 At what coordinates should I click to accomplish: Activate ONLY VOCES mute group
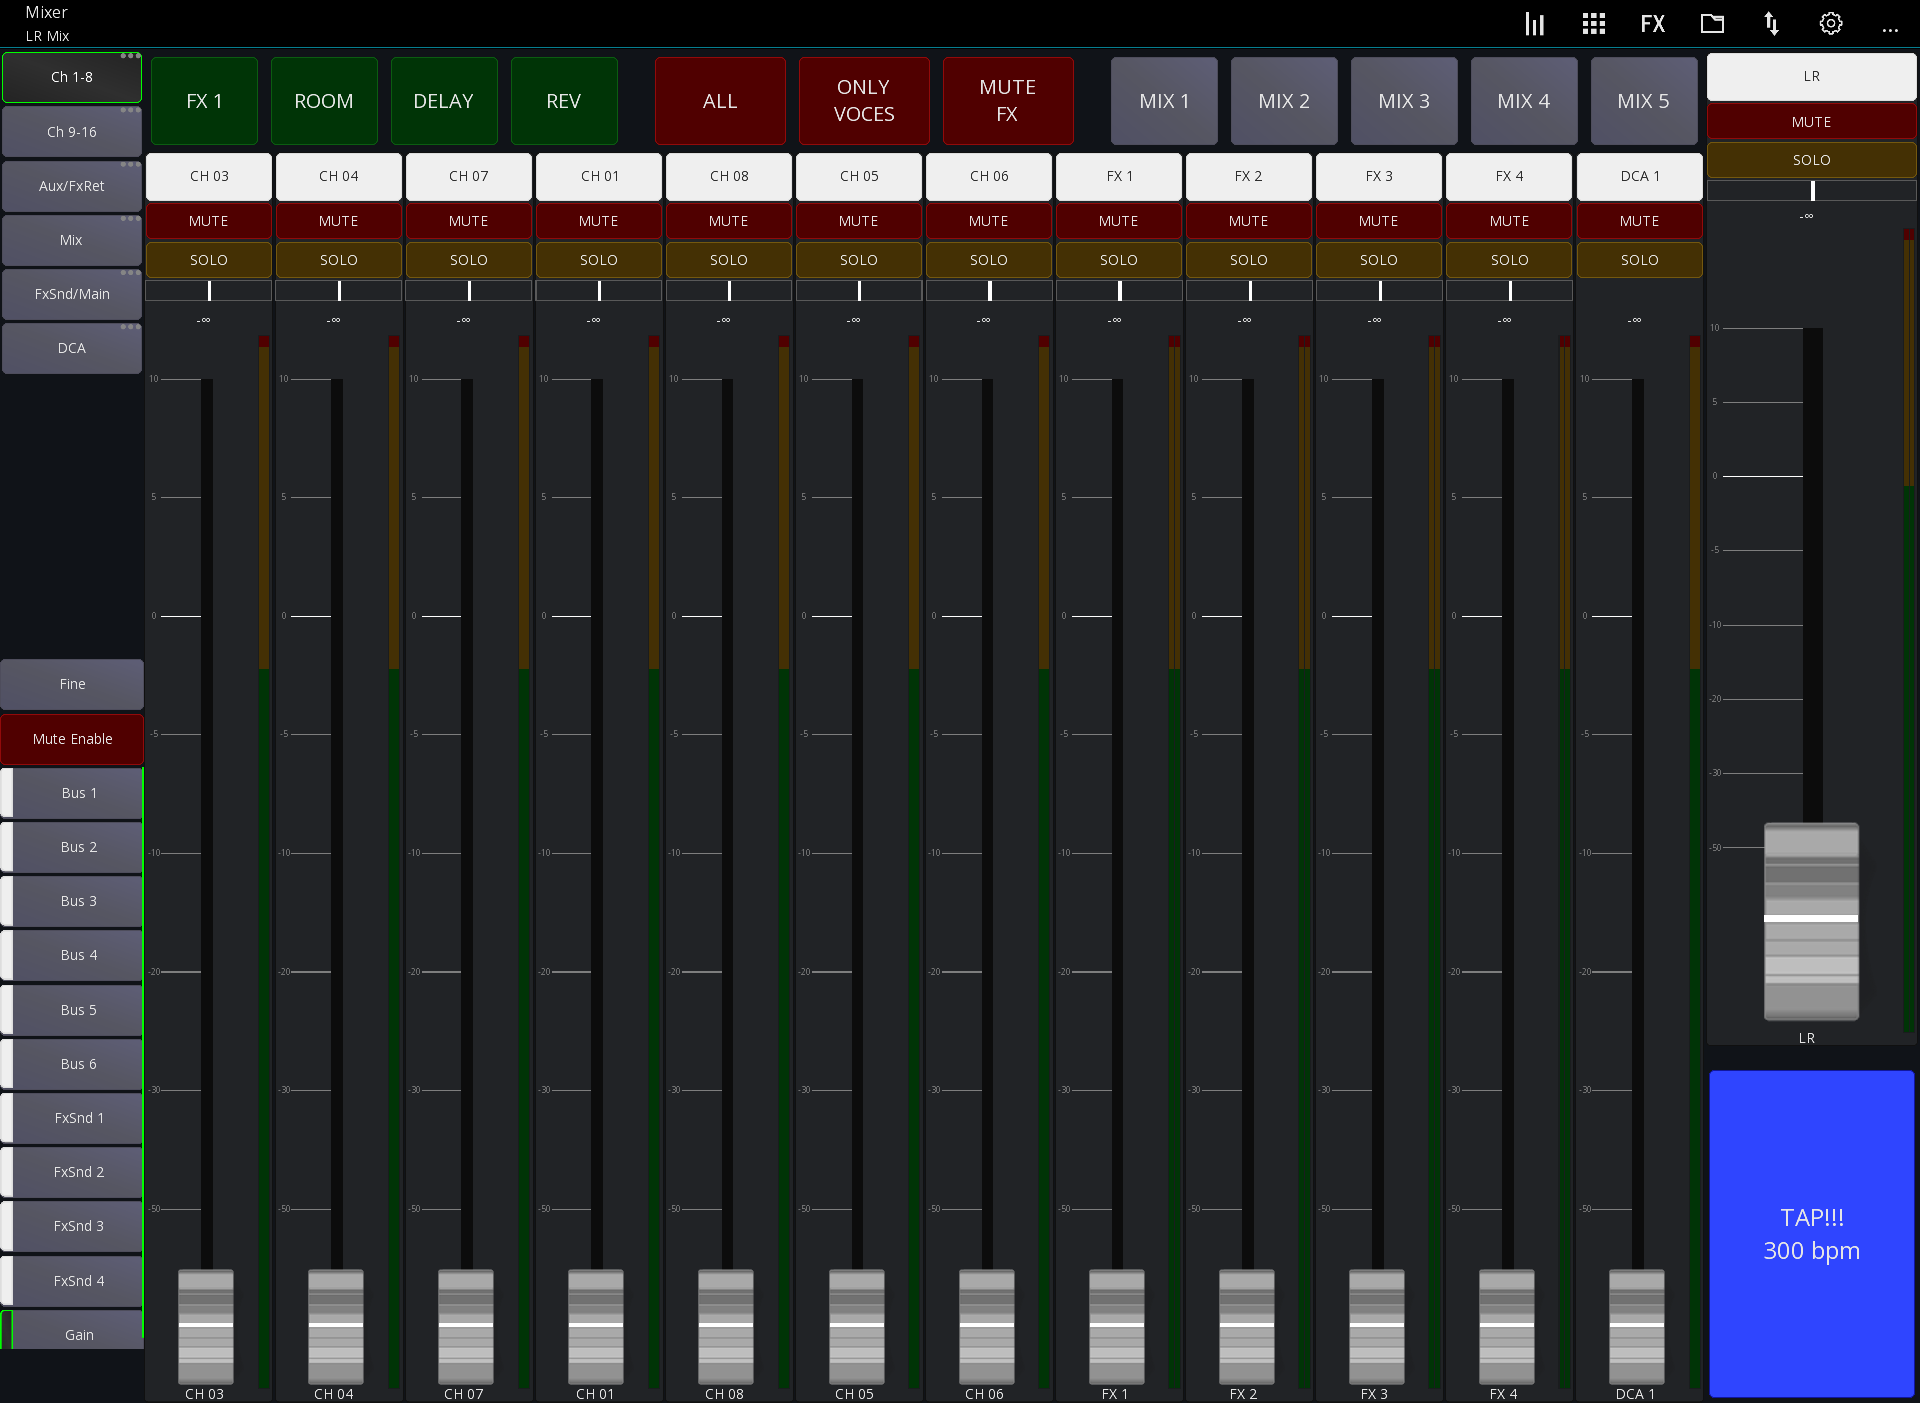coord(864,101)
